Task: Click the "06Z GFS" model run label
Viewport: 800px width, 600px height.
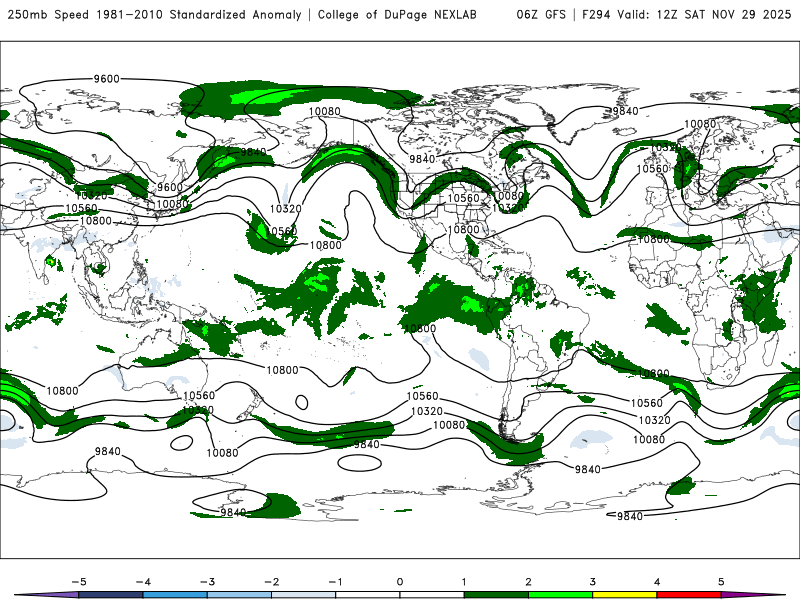Action: pos(541,15)
